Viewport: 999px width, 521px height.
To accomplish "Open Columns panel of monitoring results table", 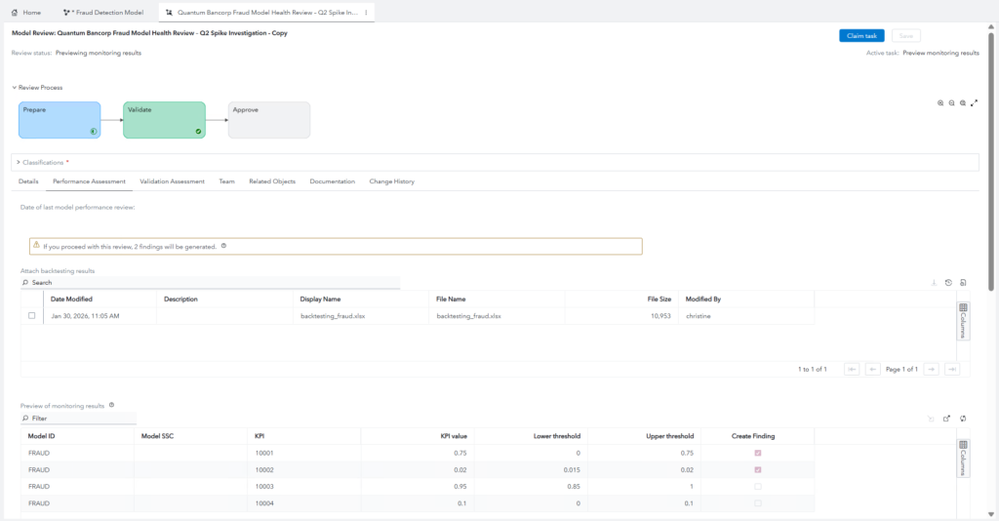I will click(x=963, y=458).
